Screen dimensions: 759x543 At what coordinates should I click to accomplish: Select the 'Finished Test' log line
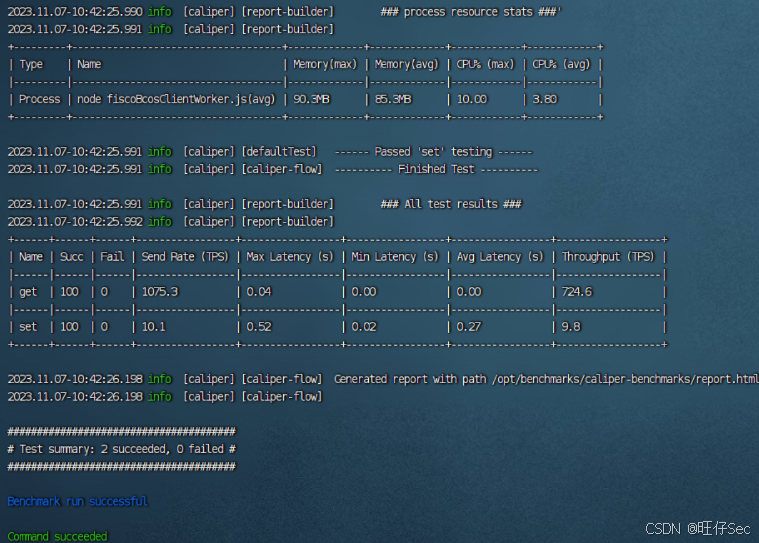[436, 169]
